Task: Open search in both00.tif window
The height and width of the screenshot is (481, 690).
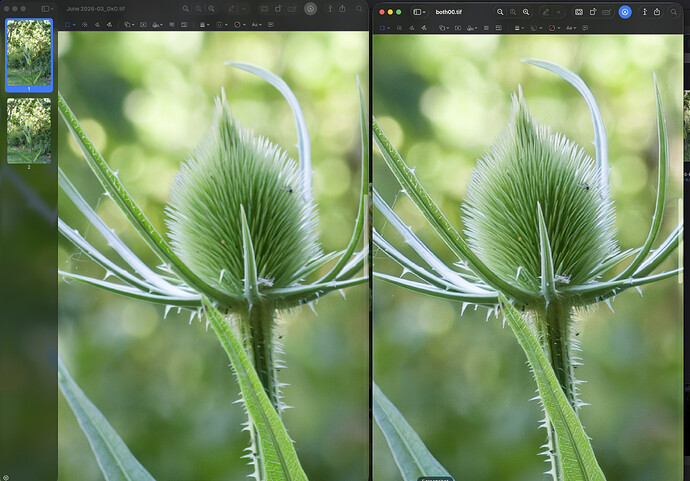Action: coord(674,12)
